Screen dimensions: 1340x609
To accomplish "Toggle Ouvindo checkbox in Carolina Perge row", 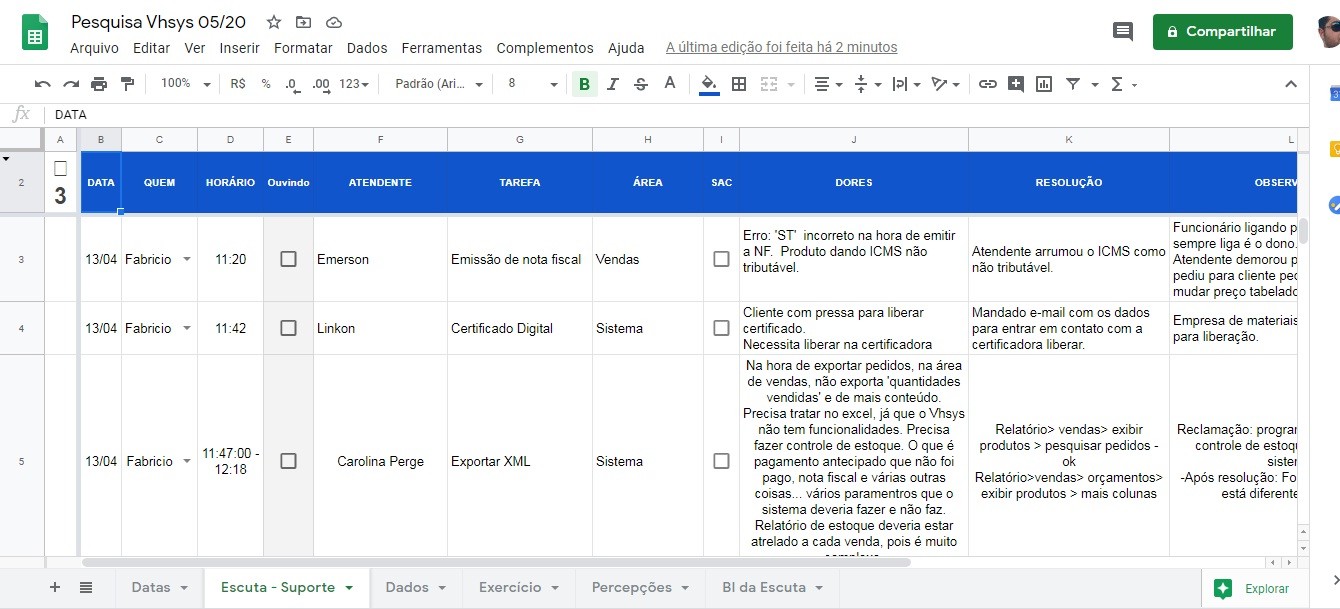I will 288,461.
